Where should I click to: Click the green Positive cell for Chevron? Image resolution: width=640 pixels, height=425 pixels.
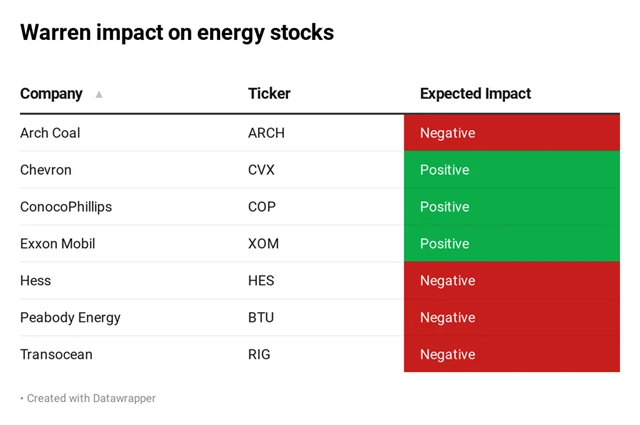511,170
